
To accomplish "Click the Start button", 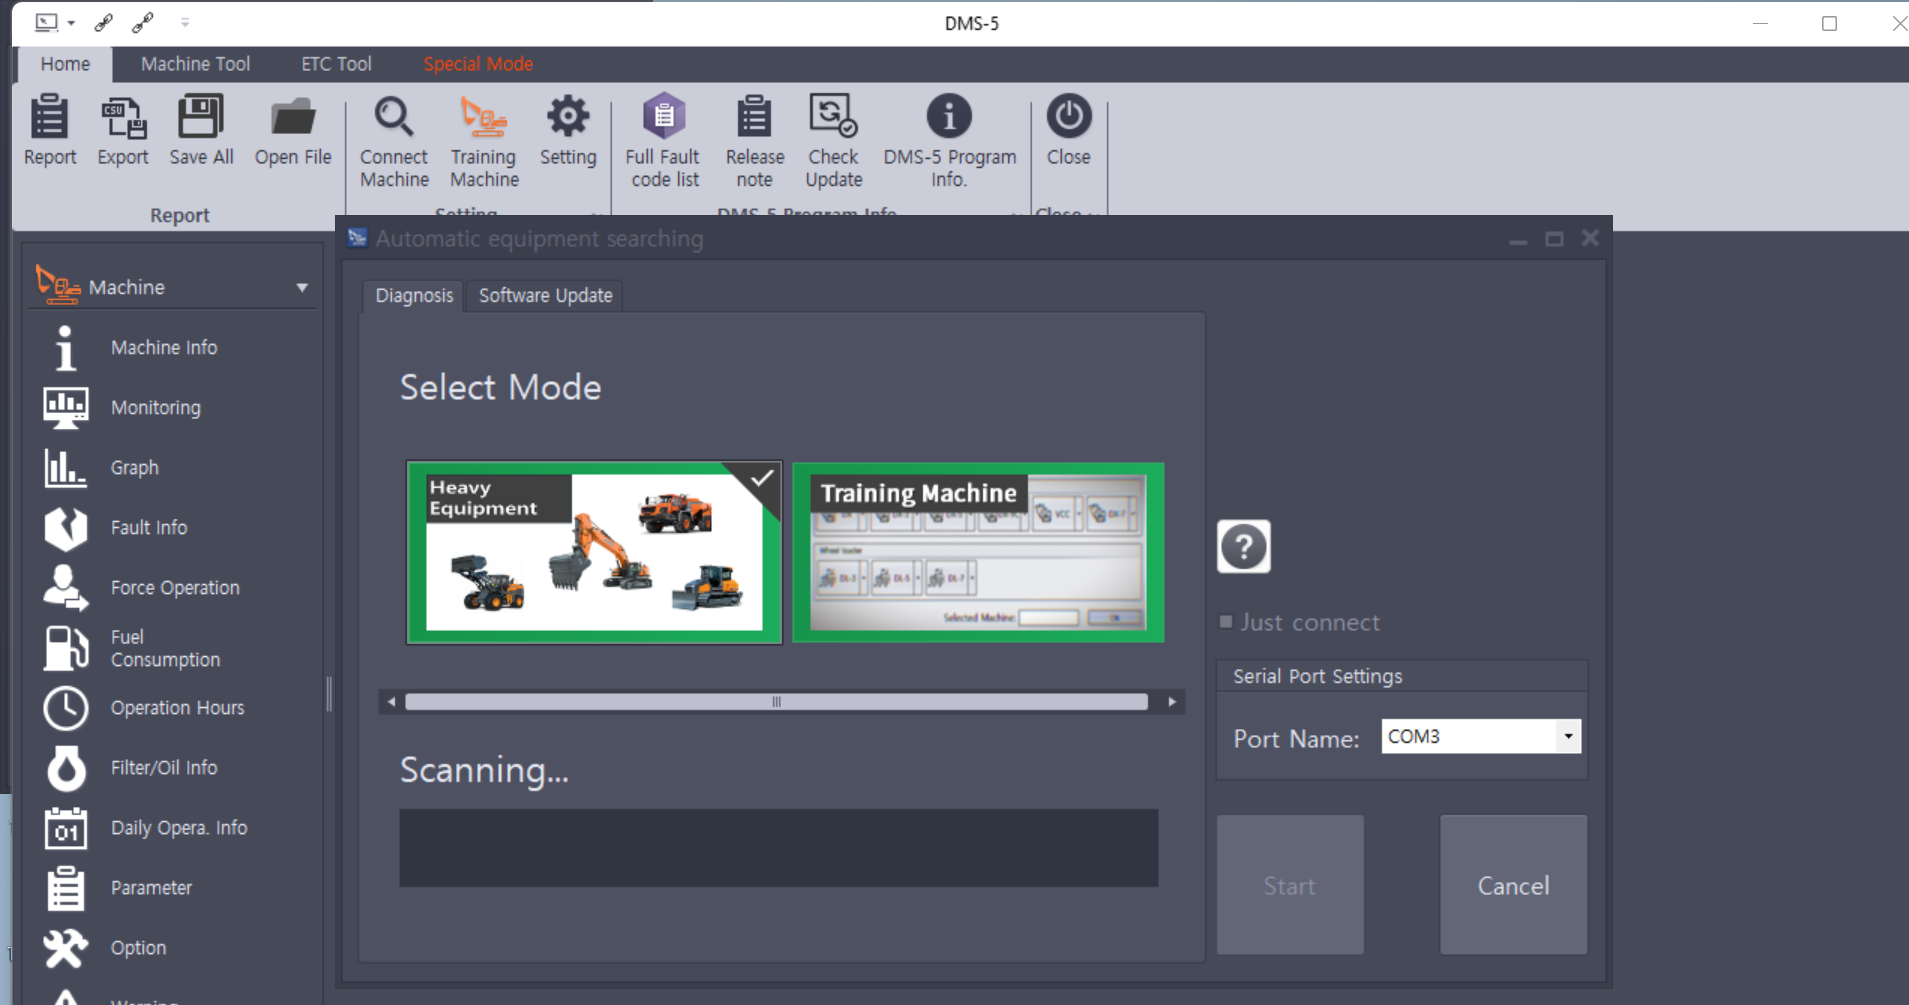I will 1290,885.
